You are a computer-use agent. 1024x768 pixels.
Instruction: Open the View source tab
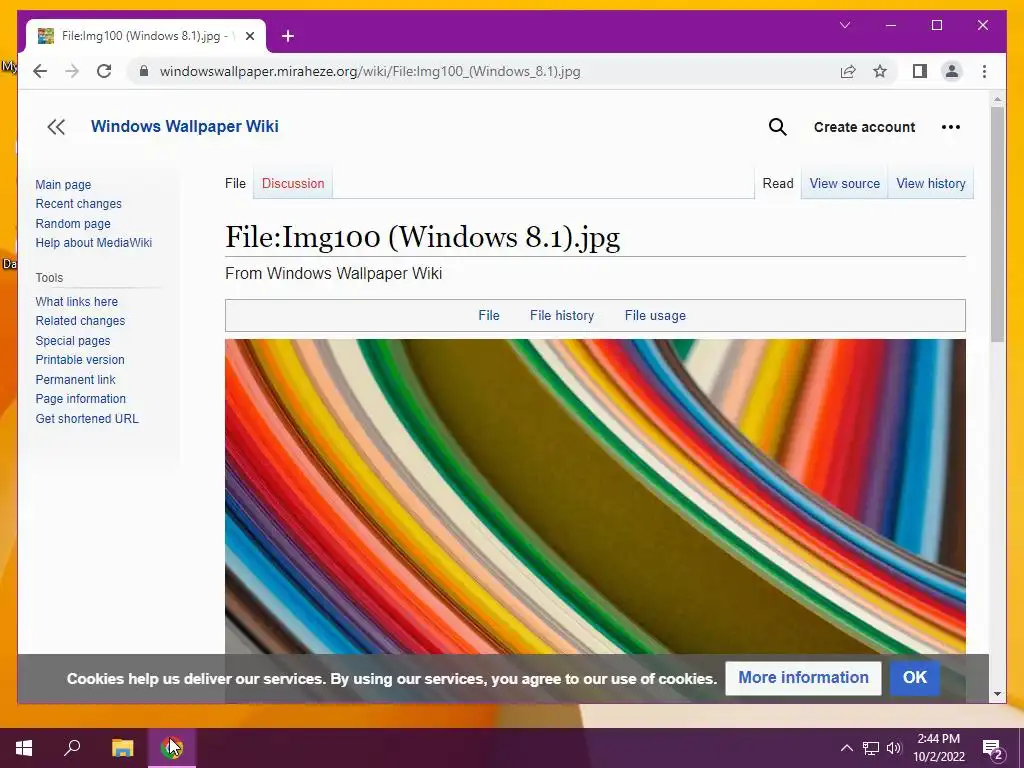(844, 184)
